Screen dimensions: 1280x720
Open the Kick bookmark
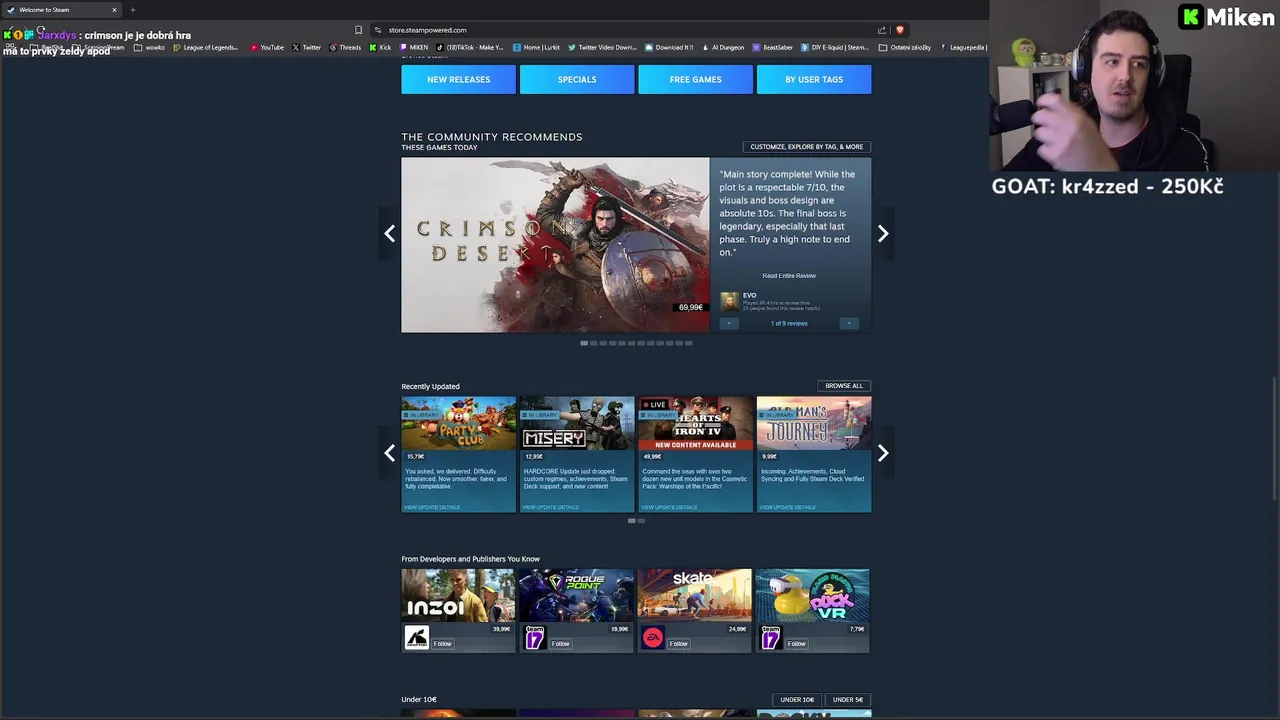pos(380,47)
